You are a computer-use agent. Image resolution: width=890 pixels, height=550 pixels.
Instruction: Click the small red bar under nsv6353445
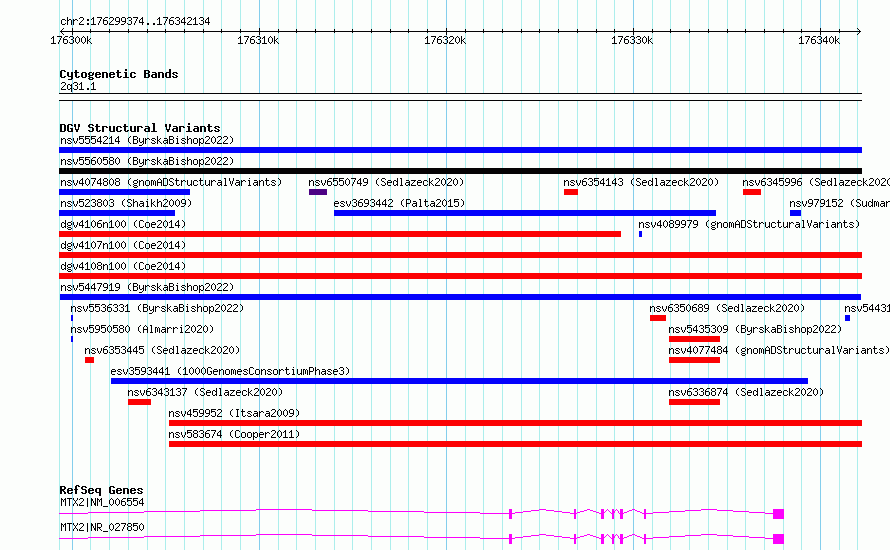coord(90,360)
